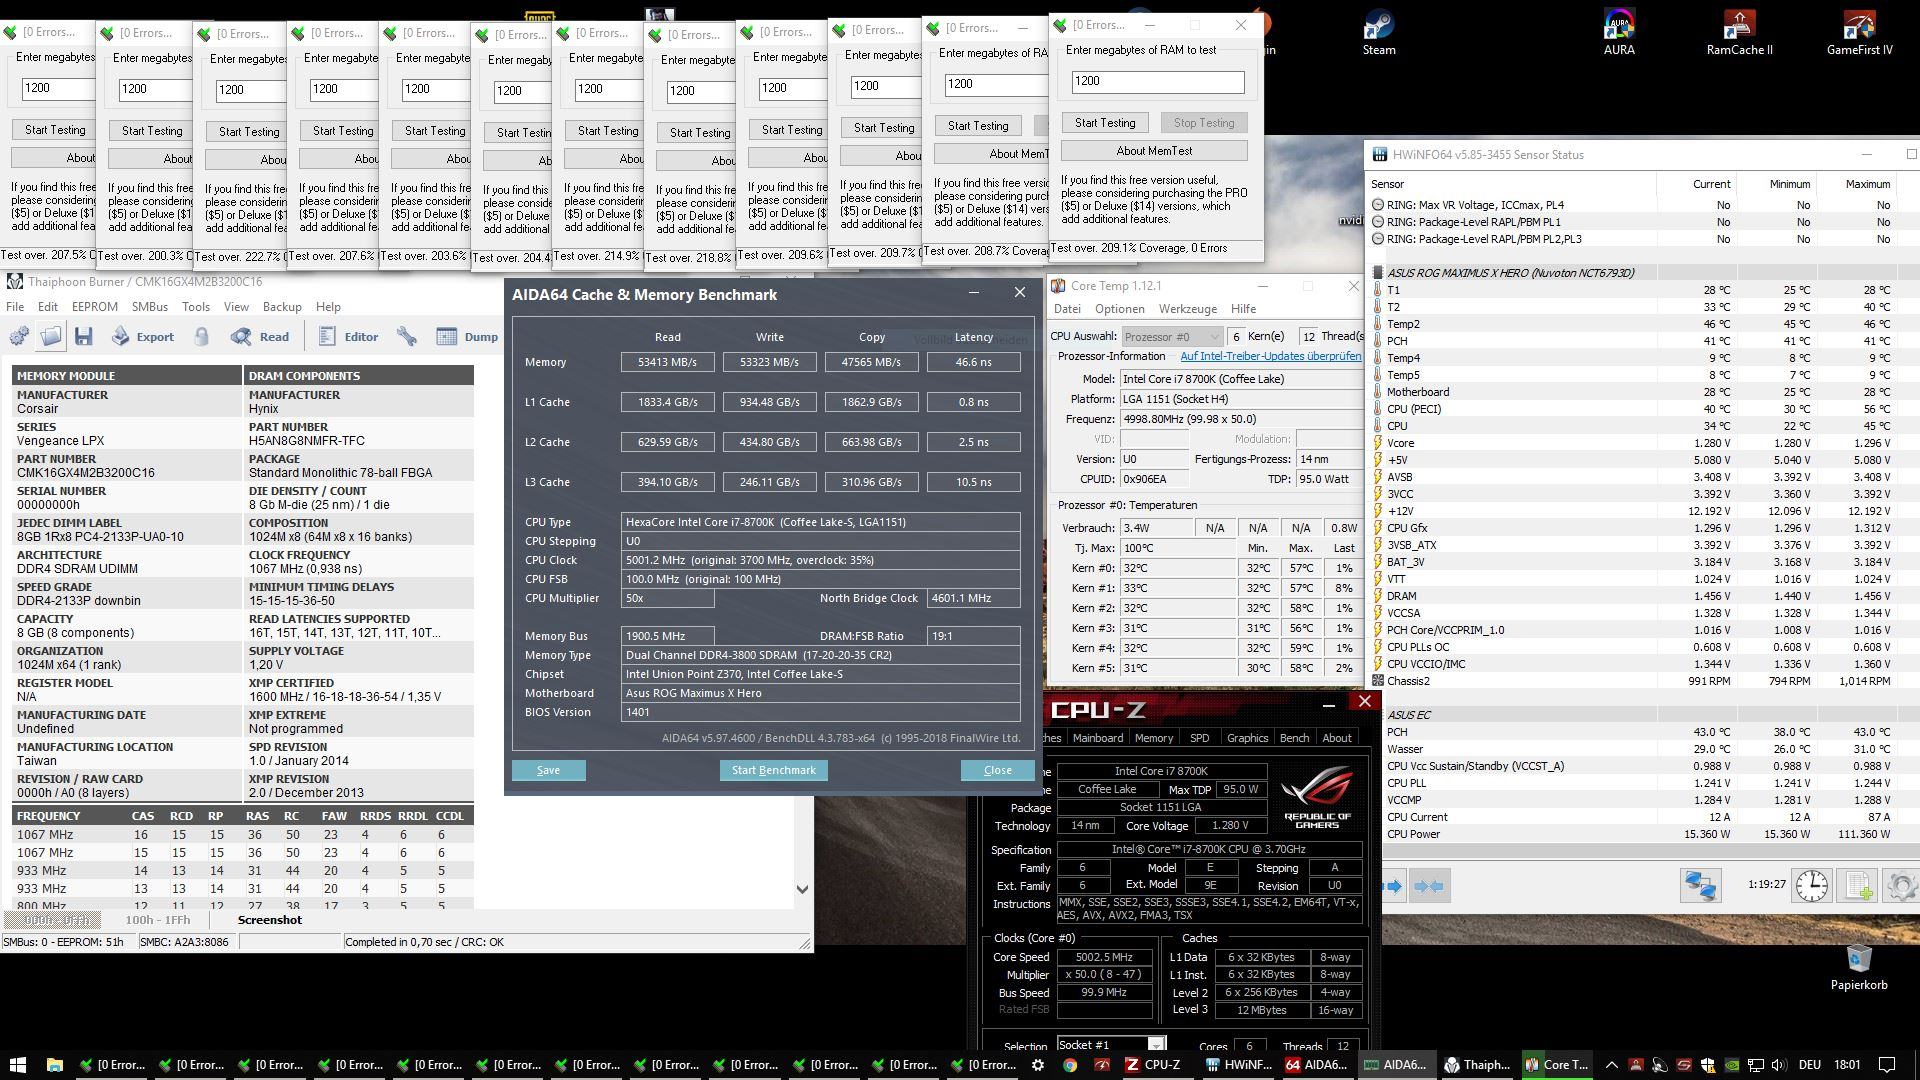1920x1080 pixels.
Task: Click the Intel-Treiber-Updates überprüfen link
Action: 1270,357
